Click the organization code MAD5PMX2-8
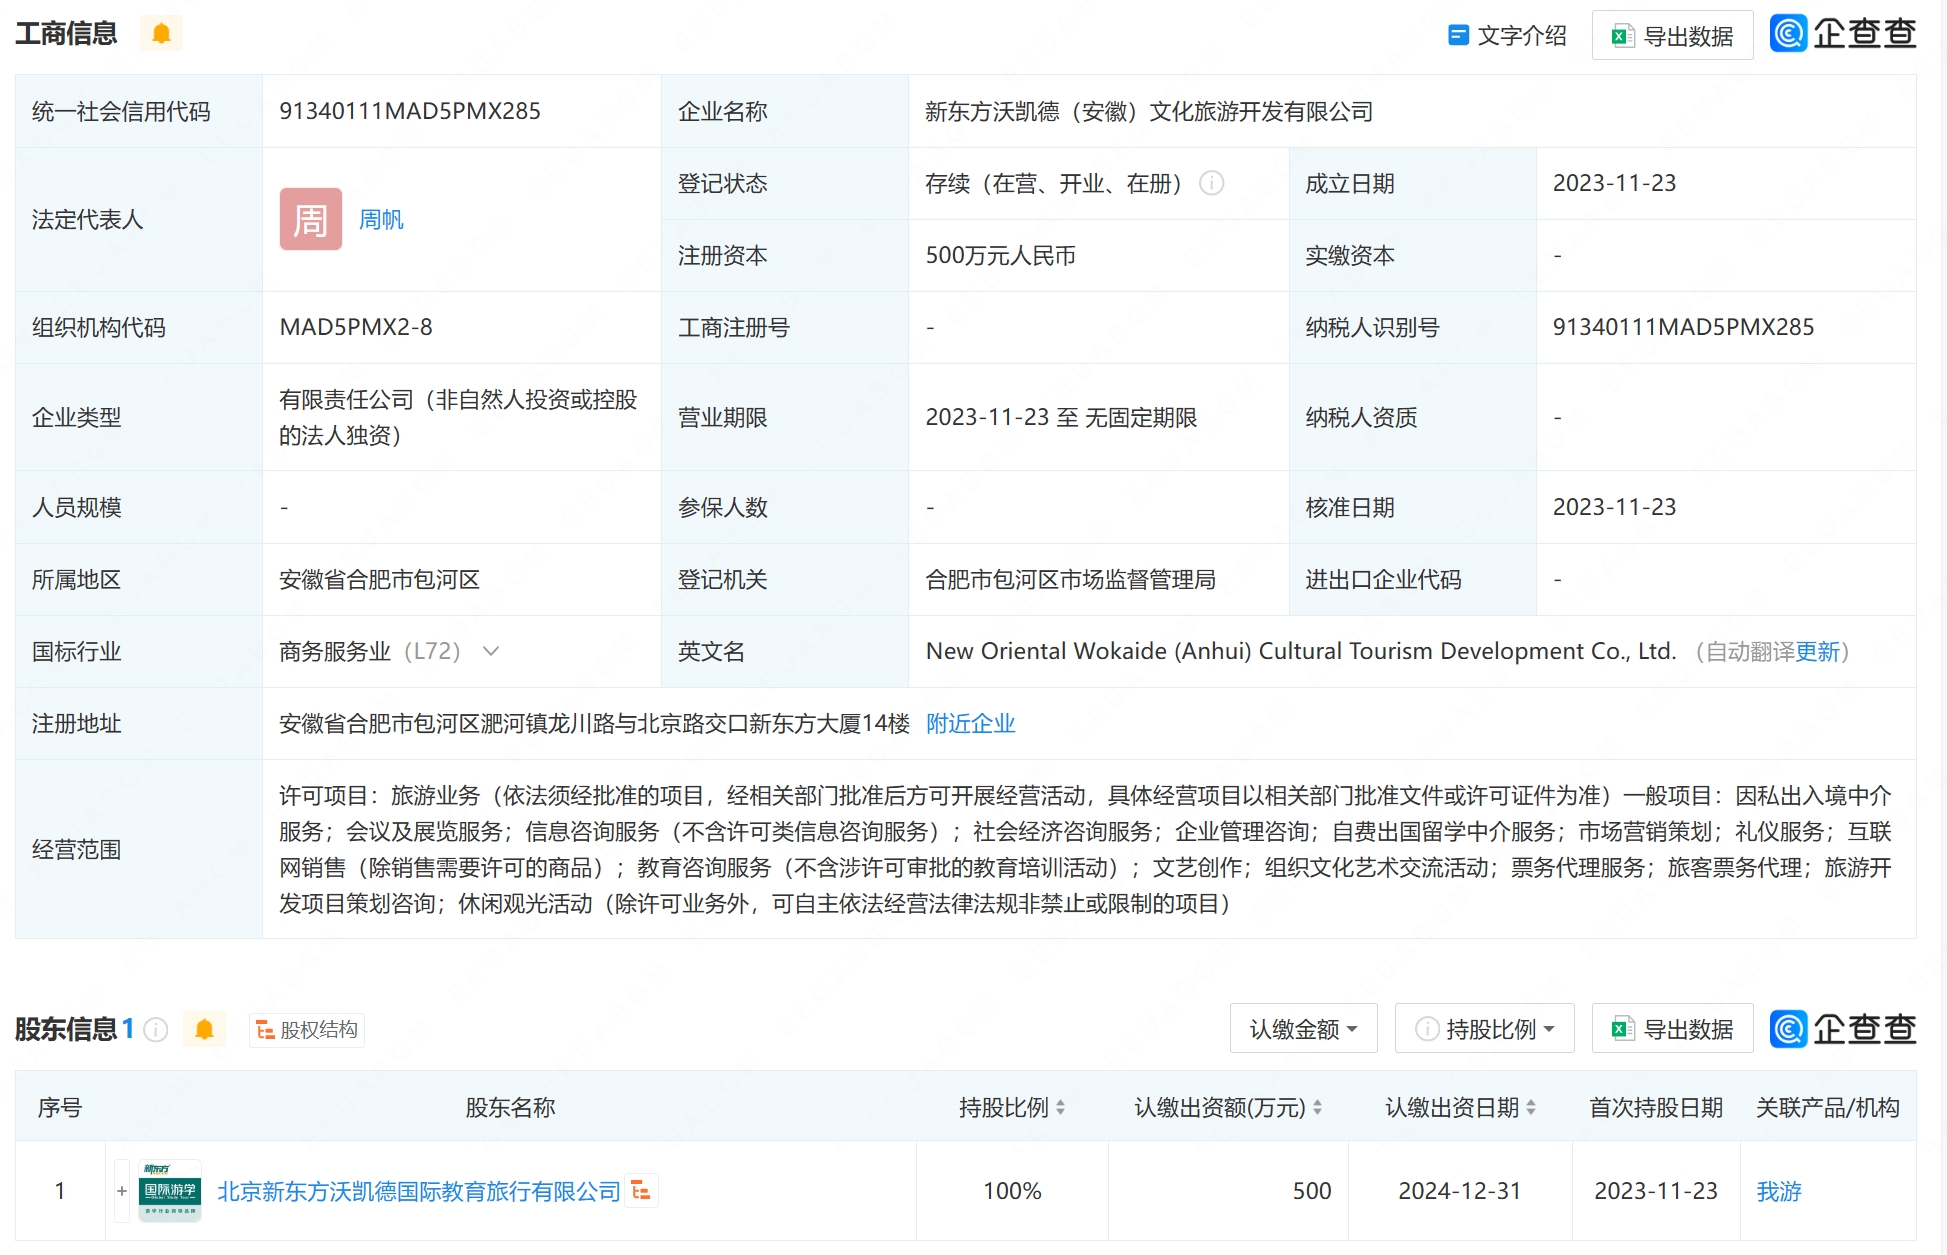Image resolution: width=1947 pixels, height=1255 pixels. coord(356,327)
